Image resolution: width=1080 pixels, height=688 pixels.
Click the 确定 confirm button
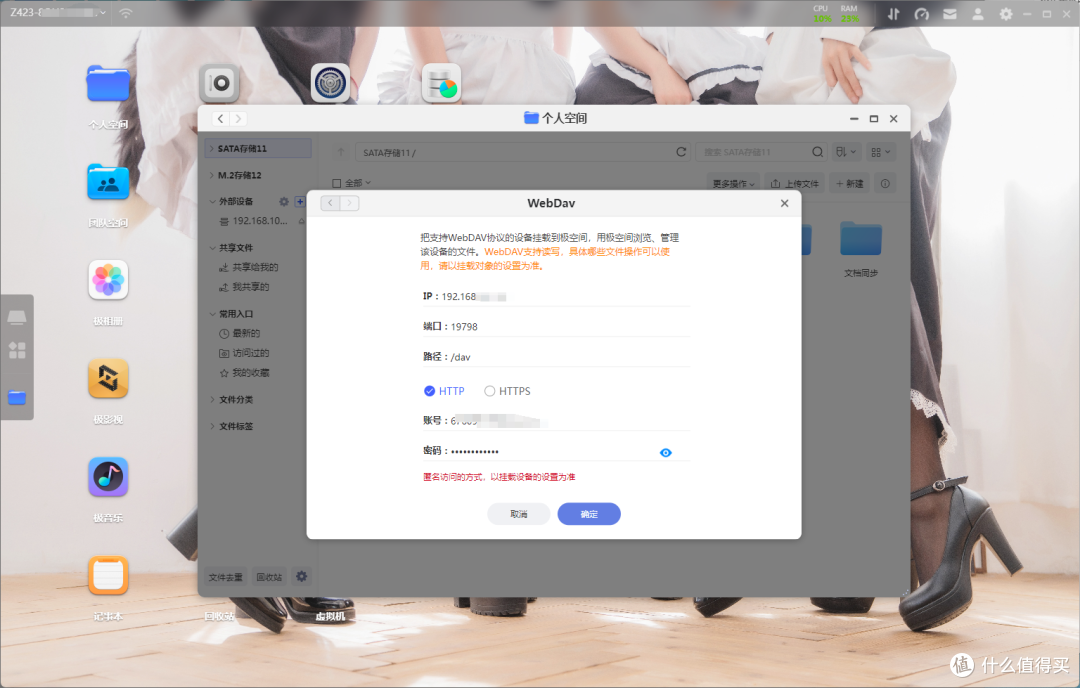tap(589, 514)
